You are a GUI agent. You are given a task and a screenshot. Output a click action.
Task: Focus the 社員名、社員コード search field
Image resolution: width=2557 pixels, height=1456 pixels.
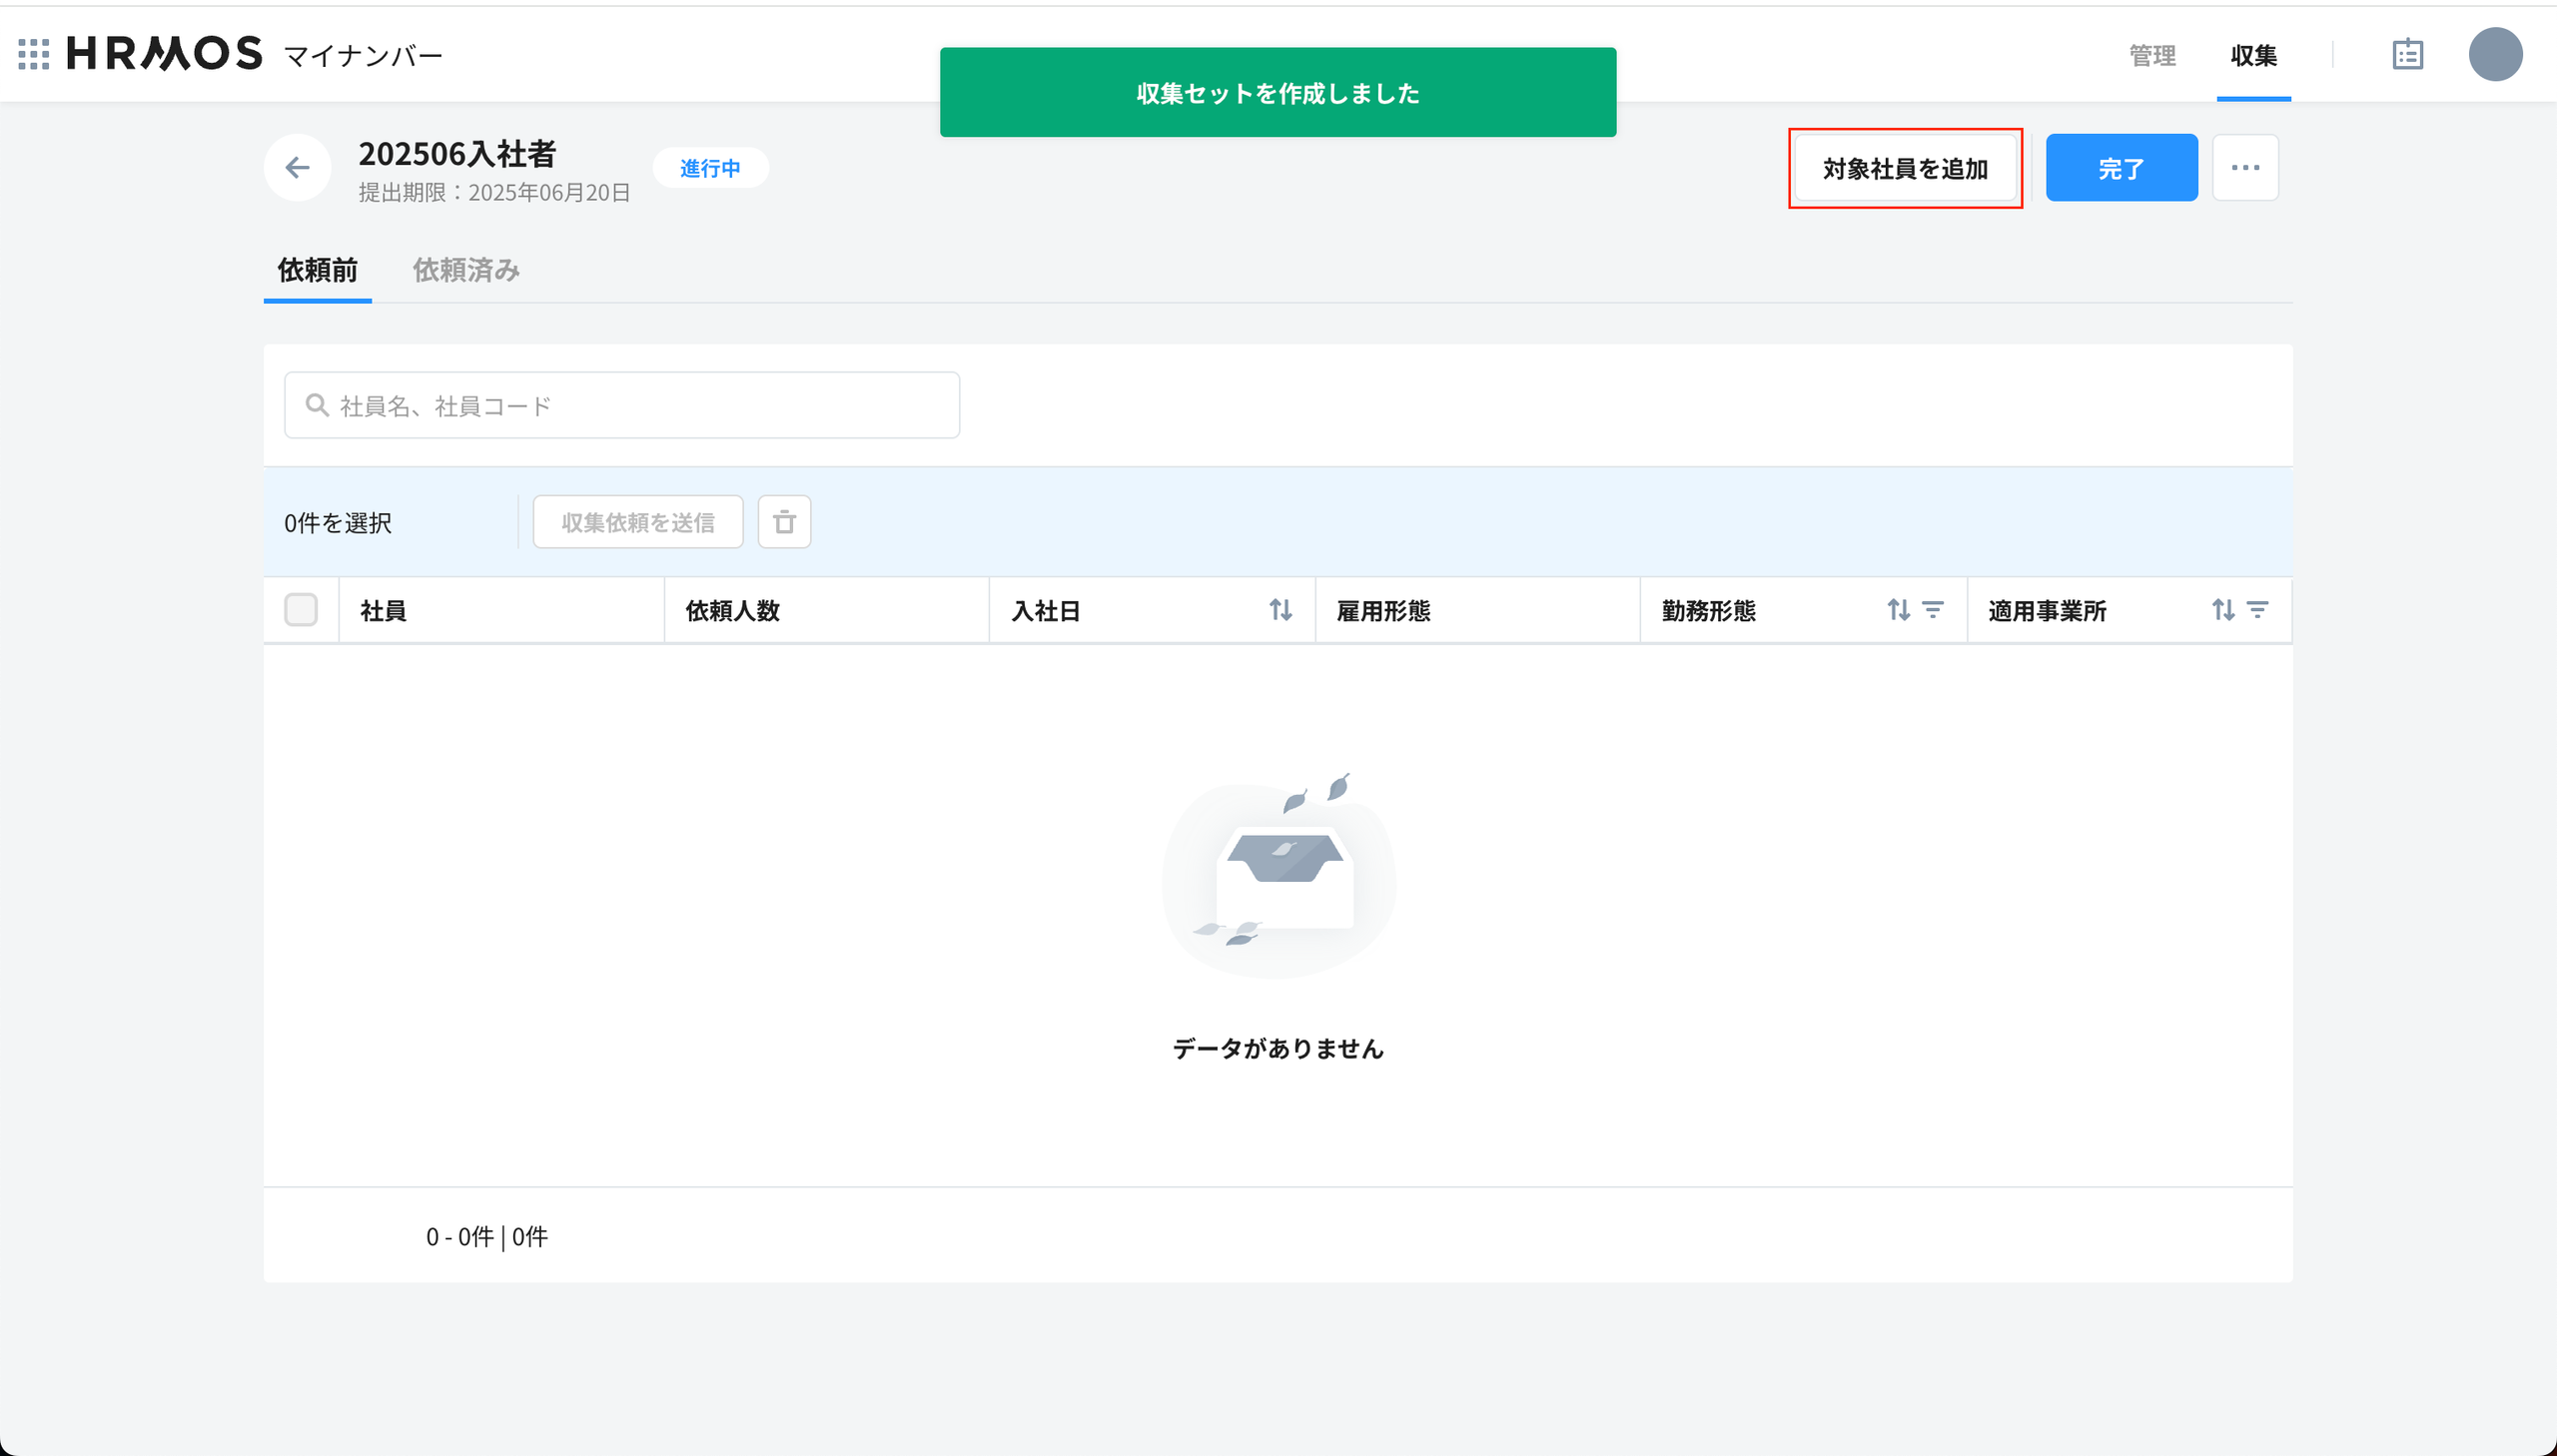point(622,405)
